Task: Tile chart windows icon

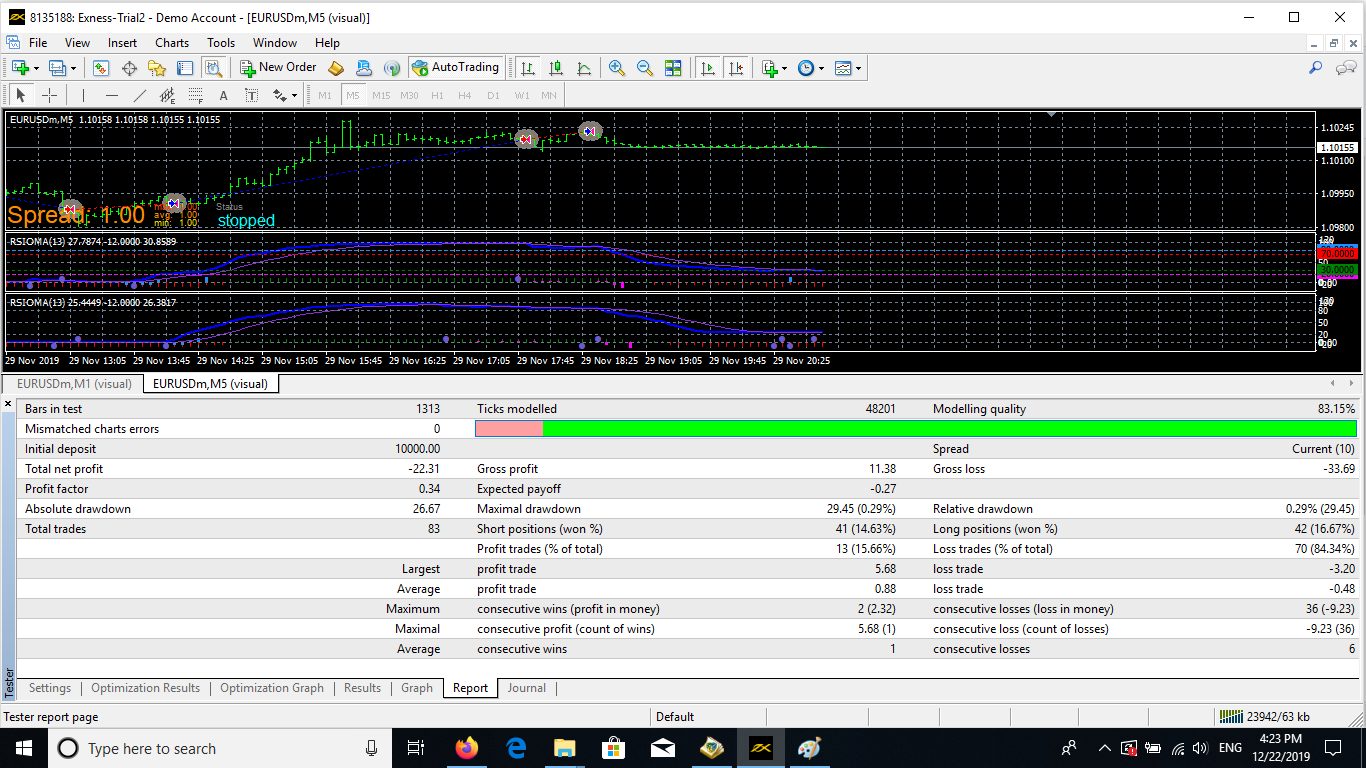Action: point(673,68)
